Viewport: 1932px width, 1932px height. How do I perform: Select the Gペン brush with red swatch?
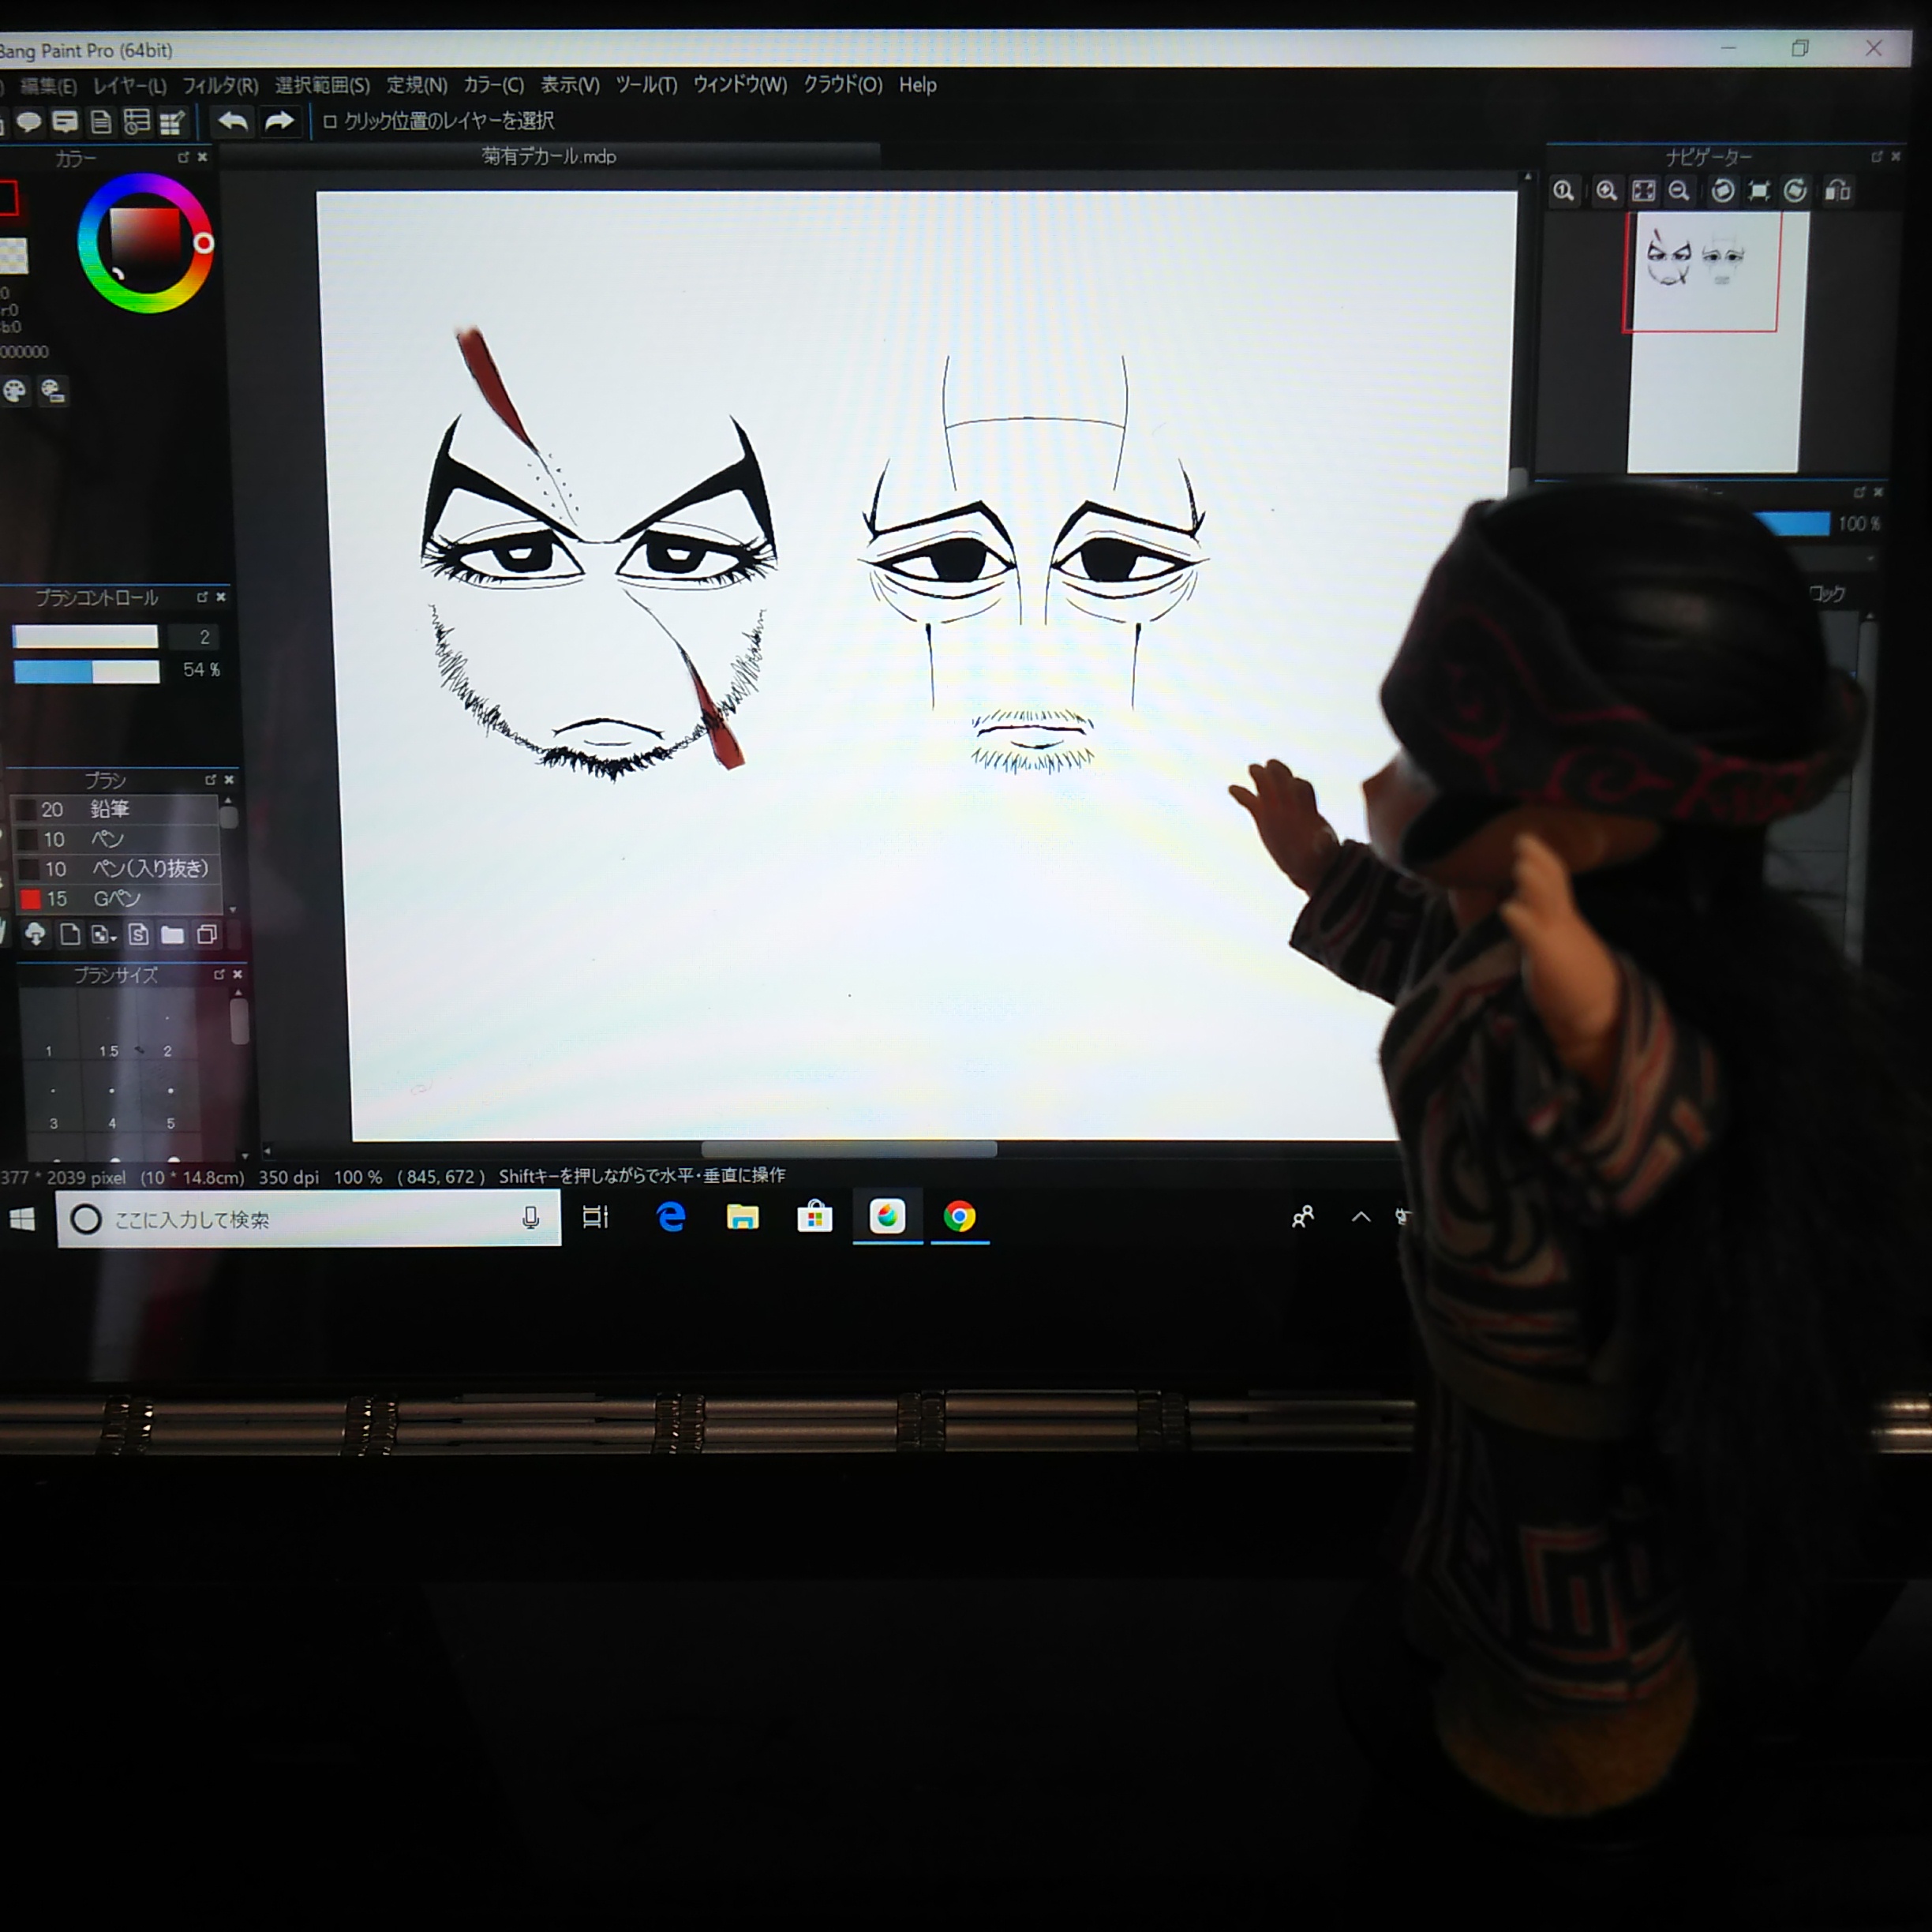click(x=116, y=898)
